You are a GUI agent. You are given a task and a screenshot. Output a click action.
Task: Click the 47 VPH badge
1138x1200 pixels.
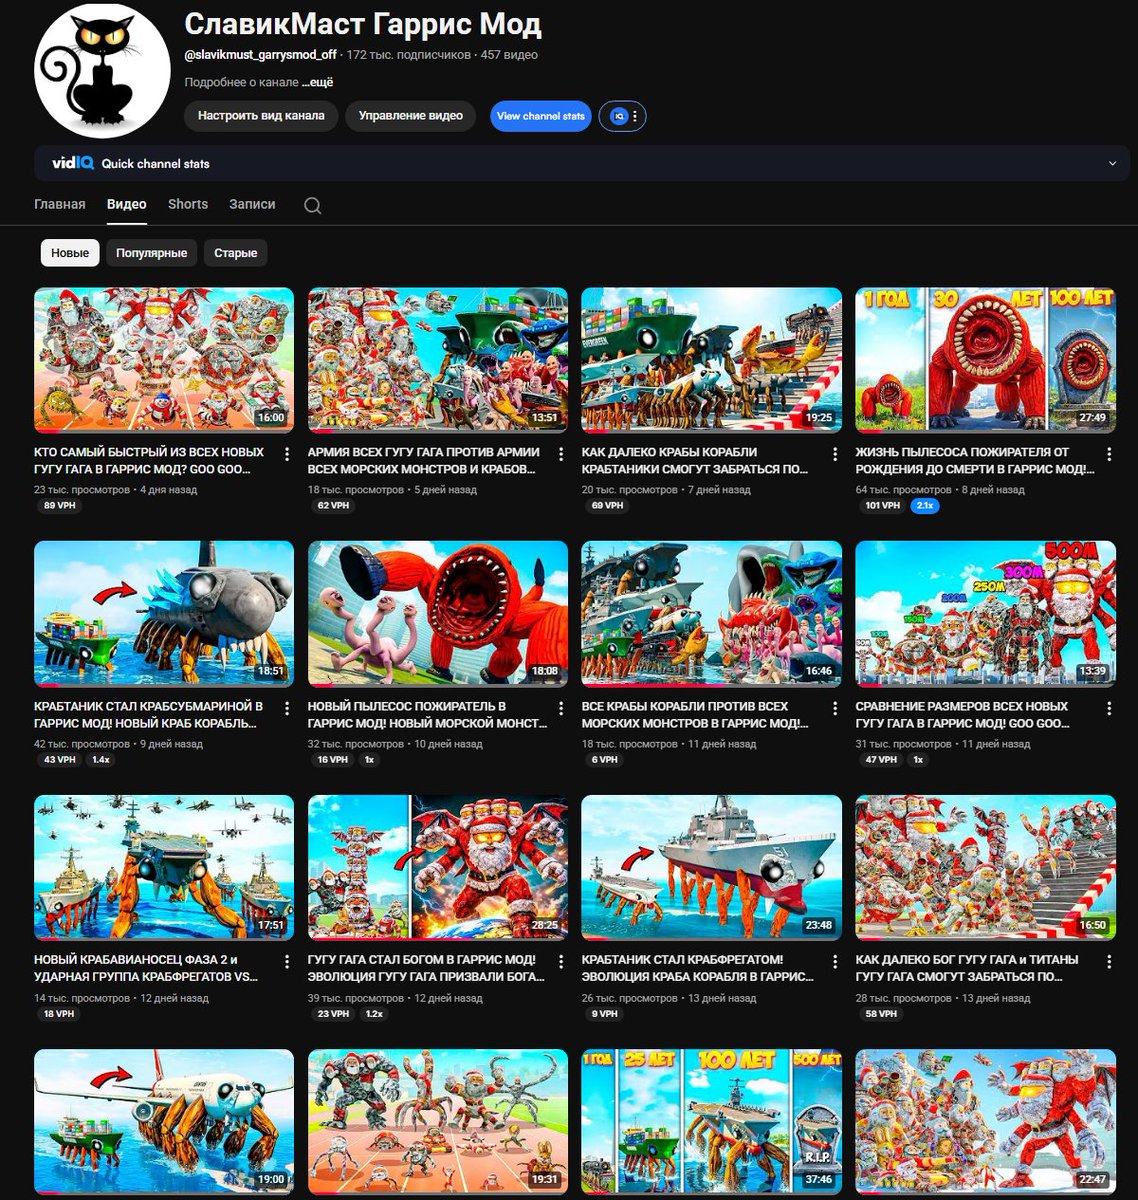881,760
